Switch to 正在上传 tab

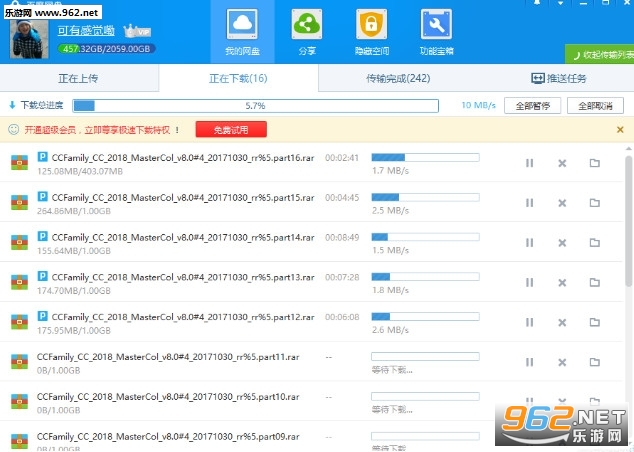pos(78,78)
